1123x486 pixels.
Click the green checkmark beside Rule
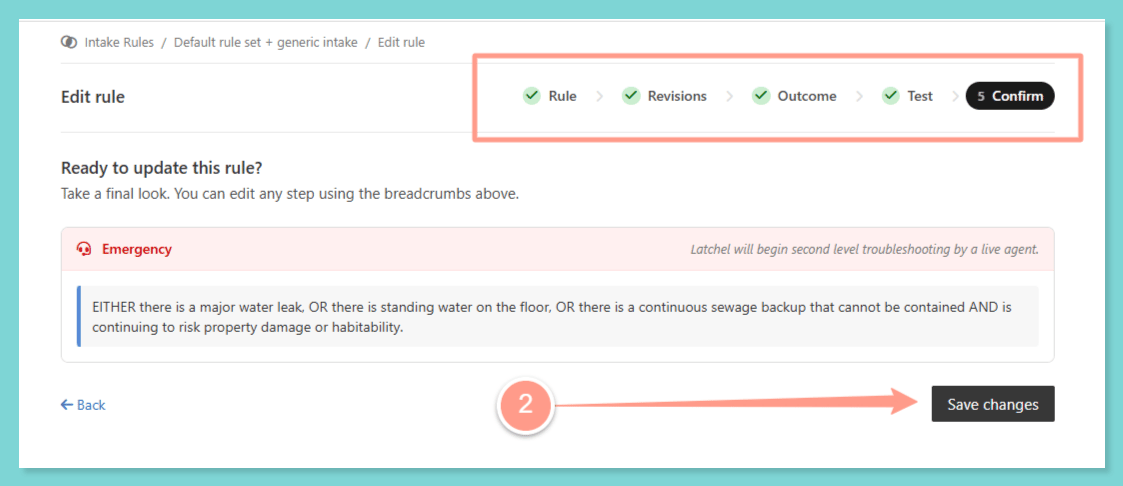click(x=531, y=96)
